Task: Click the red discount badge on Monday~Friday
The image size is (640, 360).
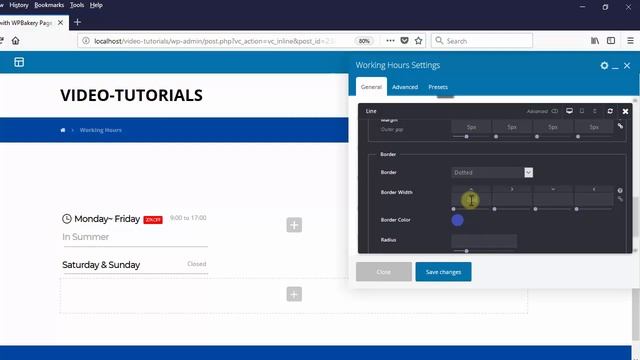Action: (153, 220)
